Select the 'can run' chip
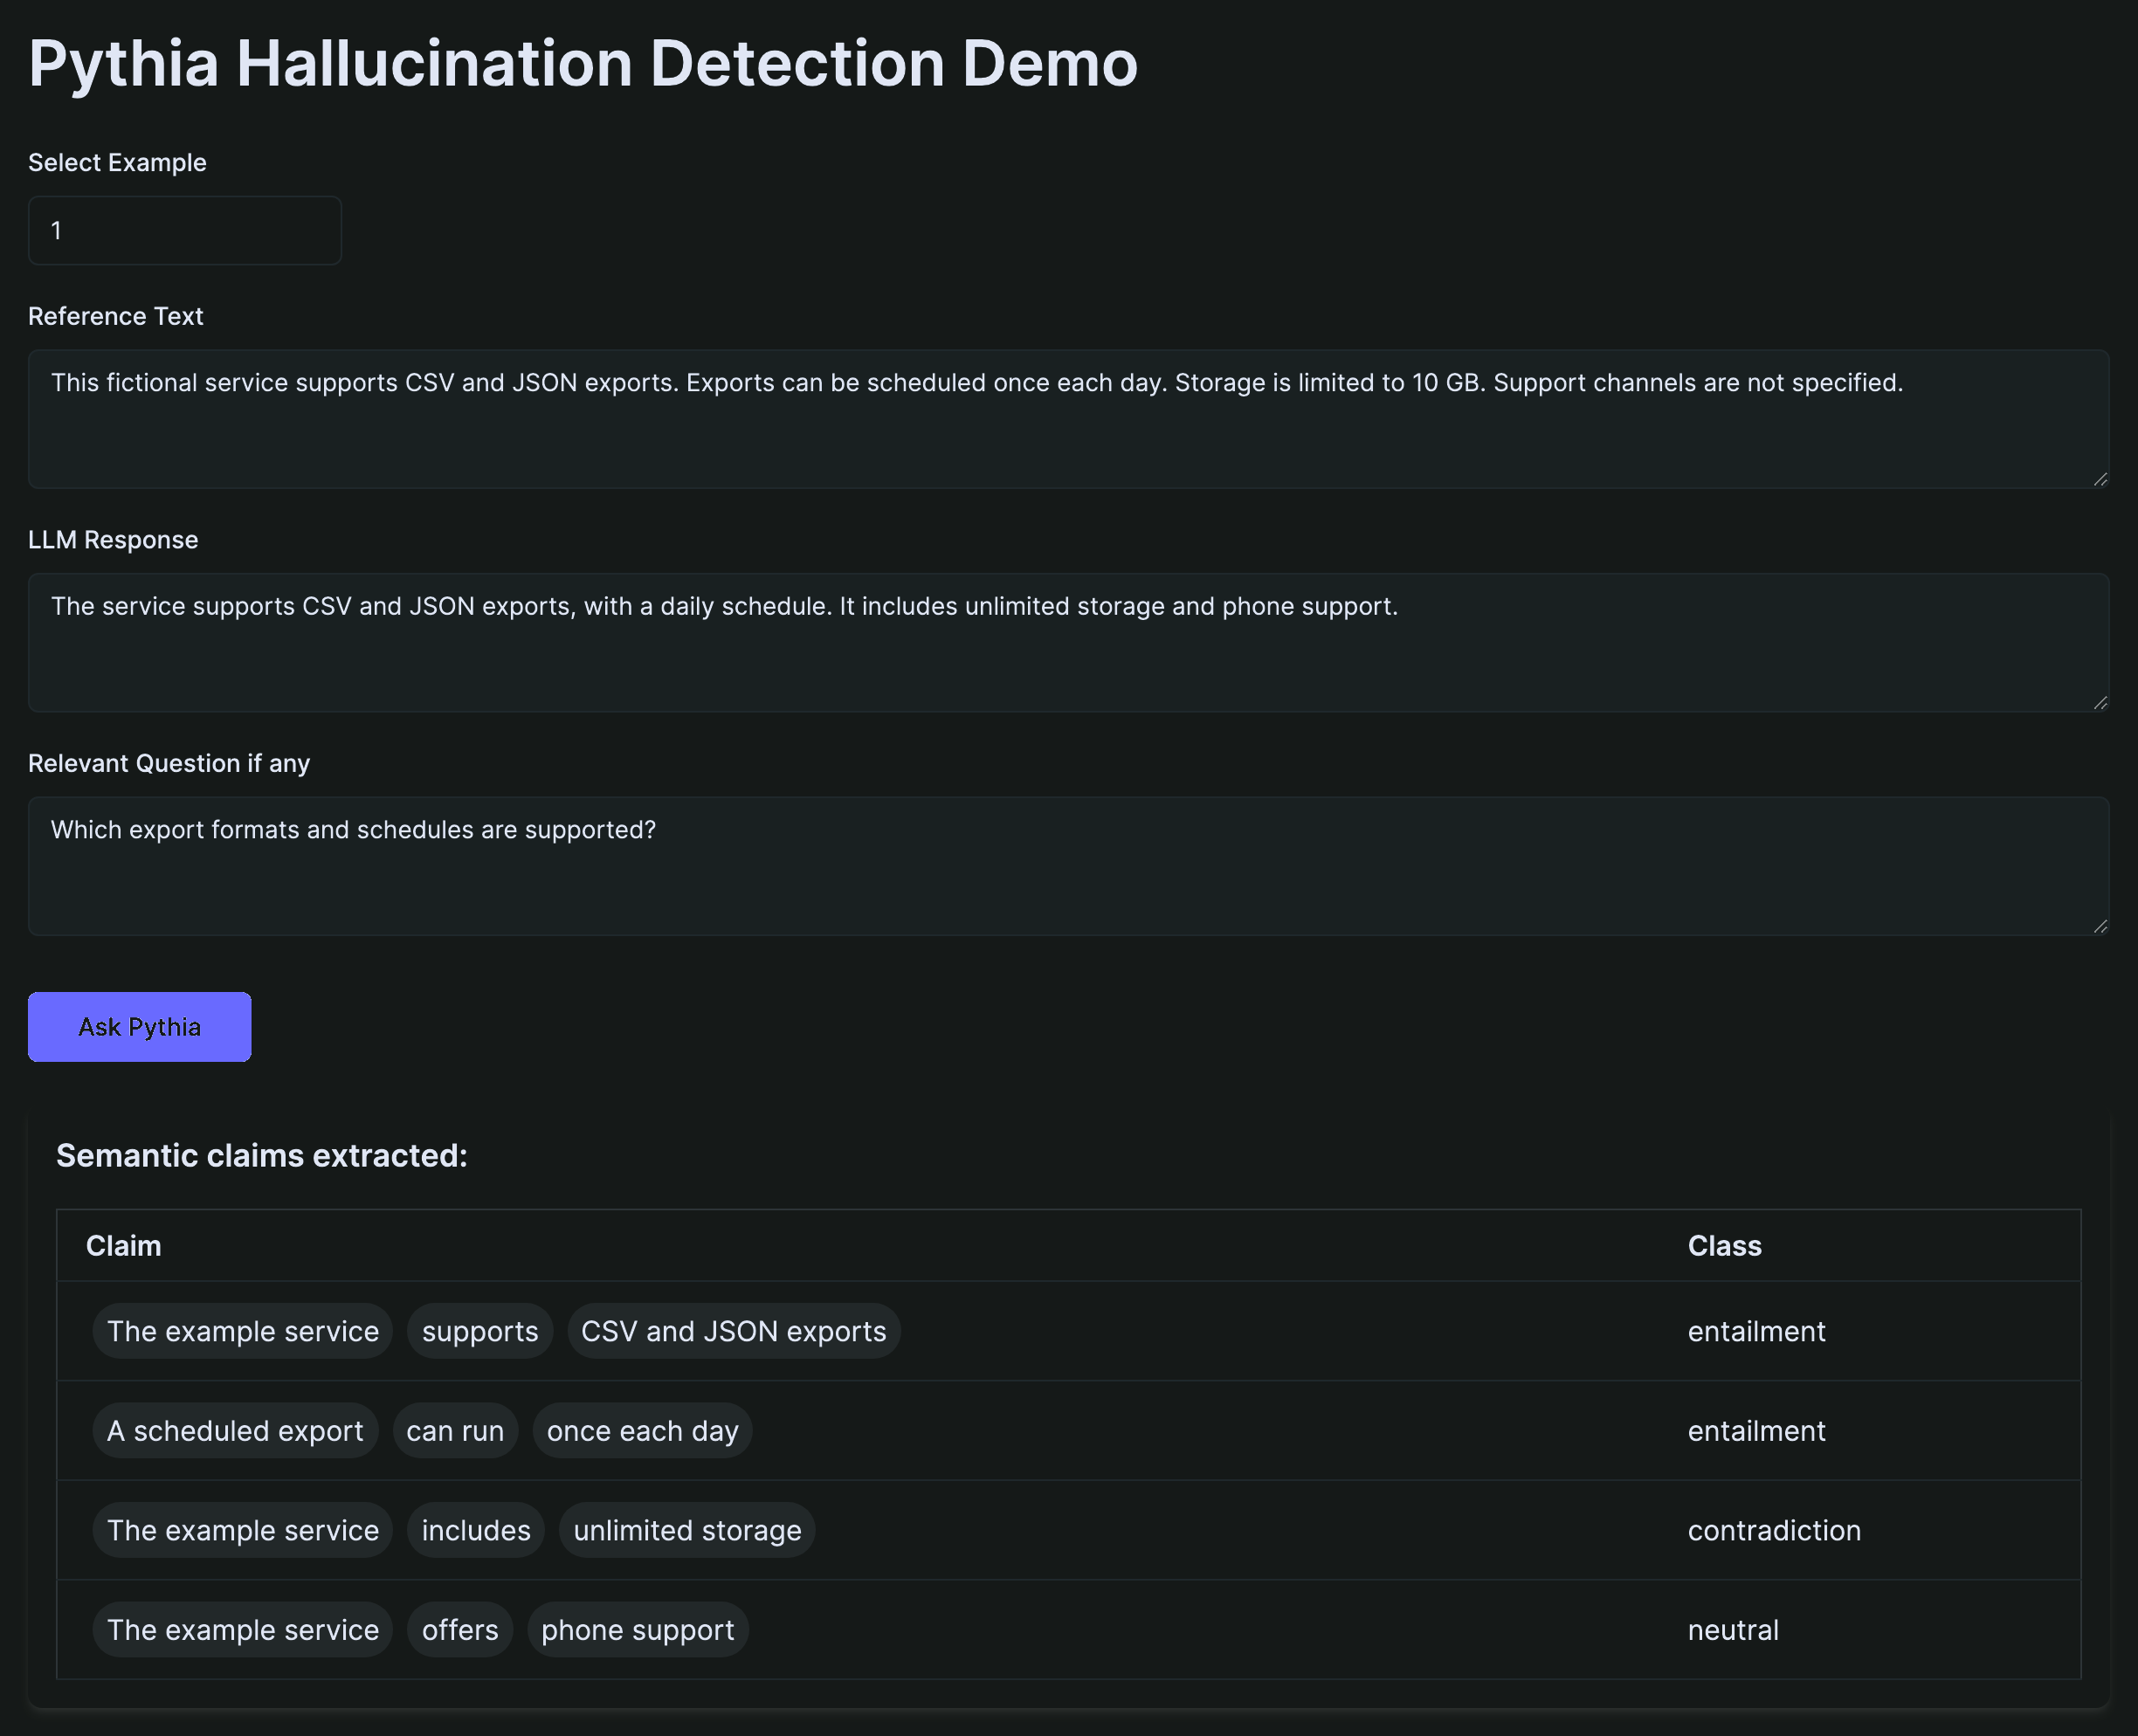 click(x=455, y=1430)
